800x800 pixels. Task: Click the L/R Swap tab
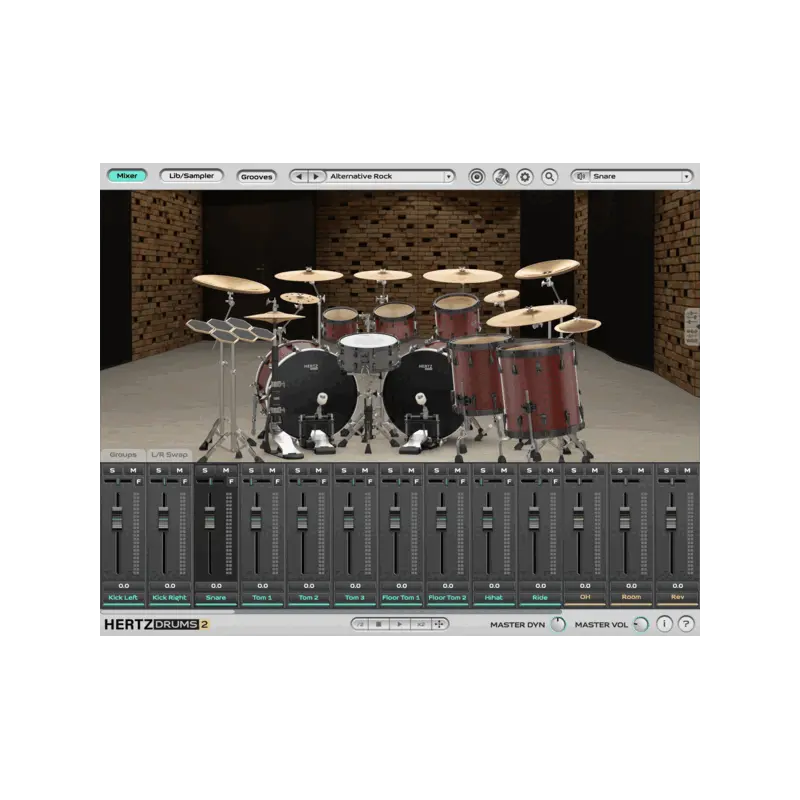click(169, 455)
